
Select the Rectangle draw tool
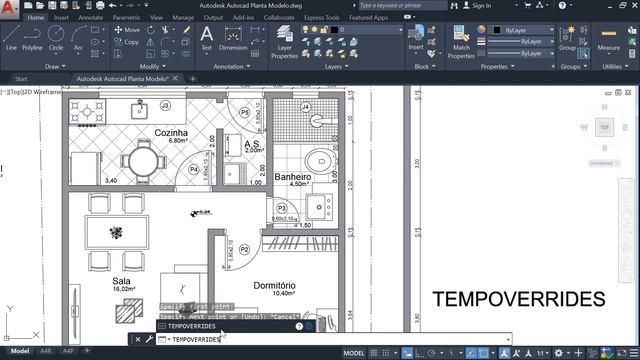[x=95, y=30]
